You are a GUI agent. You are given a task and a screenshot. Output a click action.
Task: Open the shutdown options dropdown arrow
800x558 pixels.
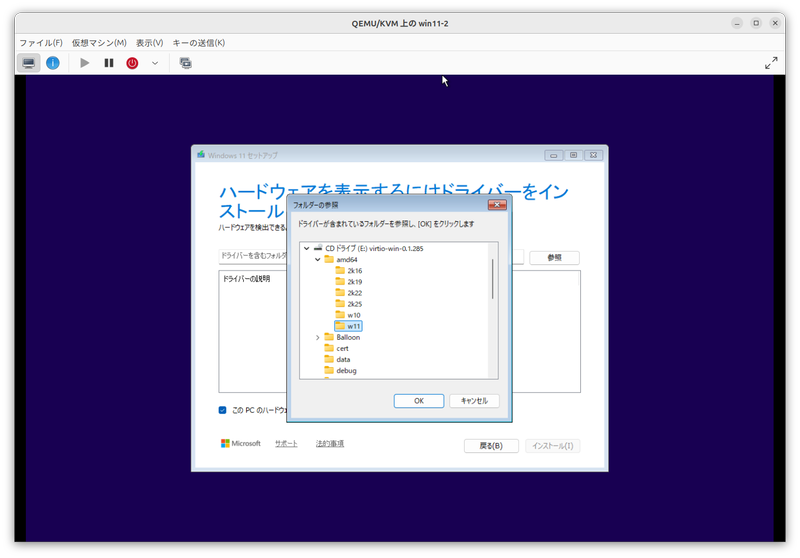[155, 63]
